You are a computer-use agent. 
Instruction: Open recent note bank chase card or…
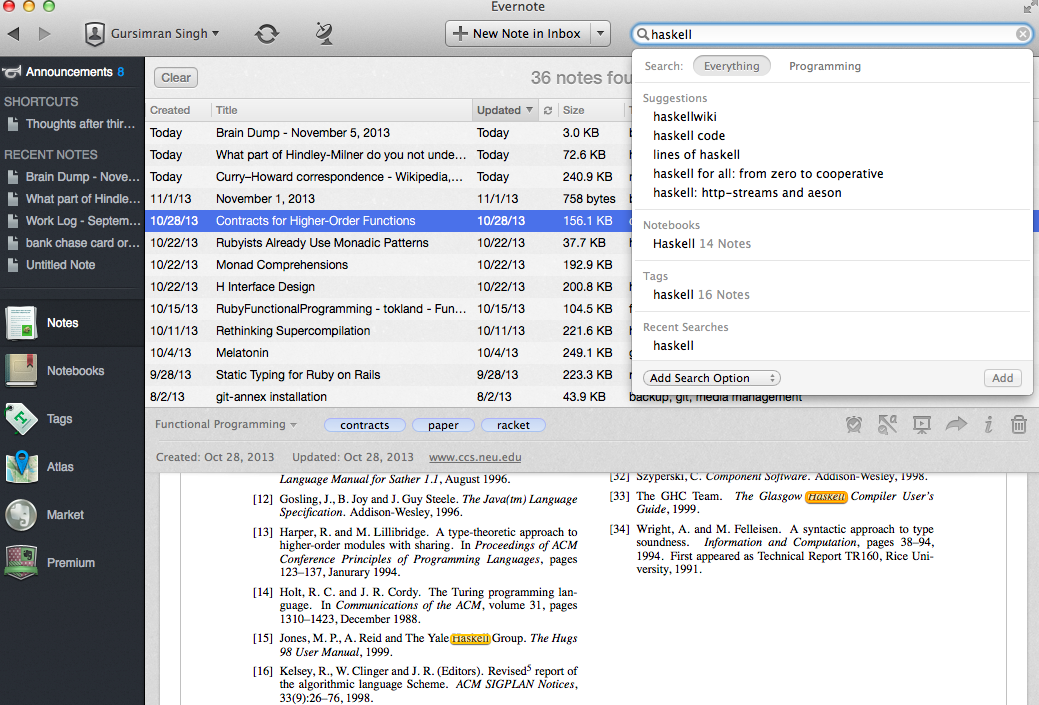(x=72, y=243)
